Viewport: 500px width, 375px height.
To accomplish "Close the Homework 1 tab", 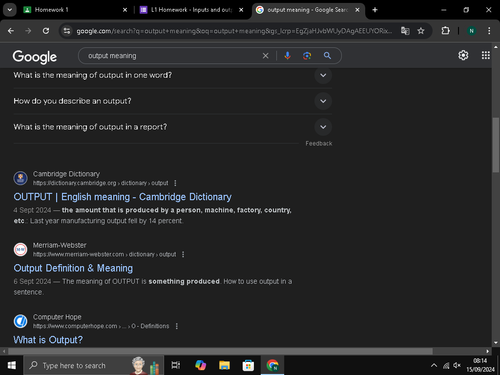I will click(125, 10).
